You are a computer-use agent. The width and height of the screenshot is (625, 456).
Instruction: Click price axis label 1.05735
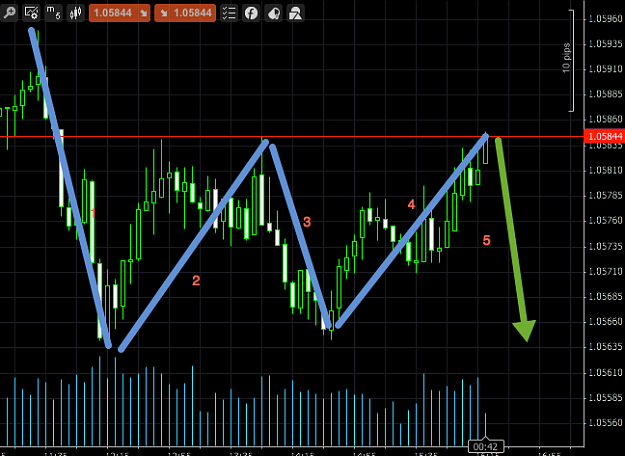(605, 246)
